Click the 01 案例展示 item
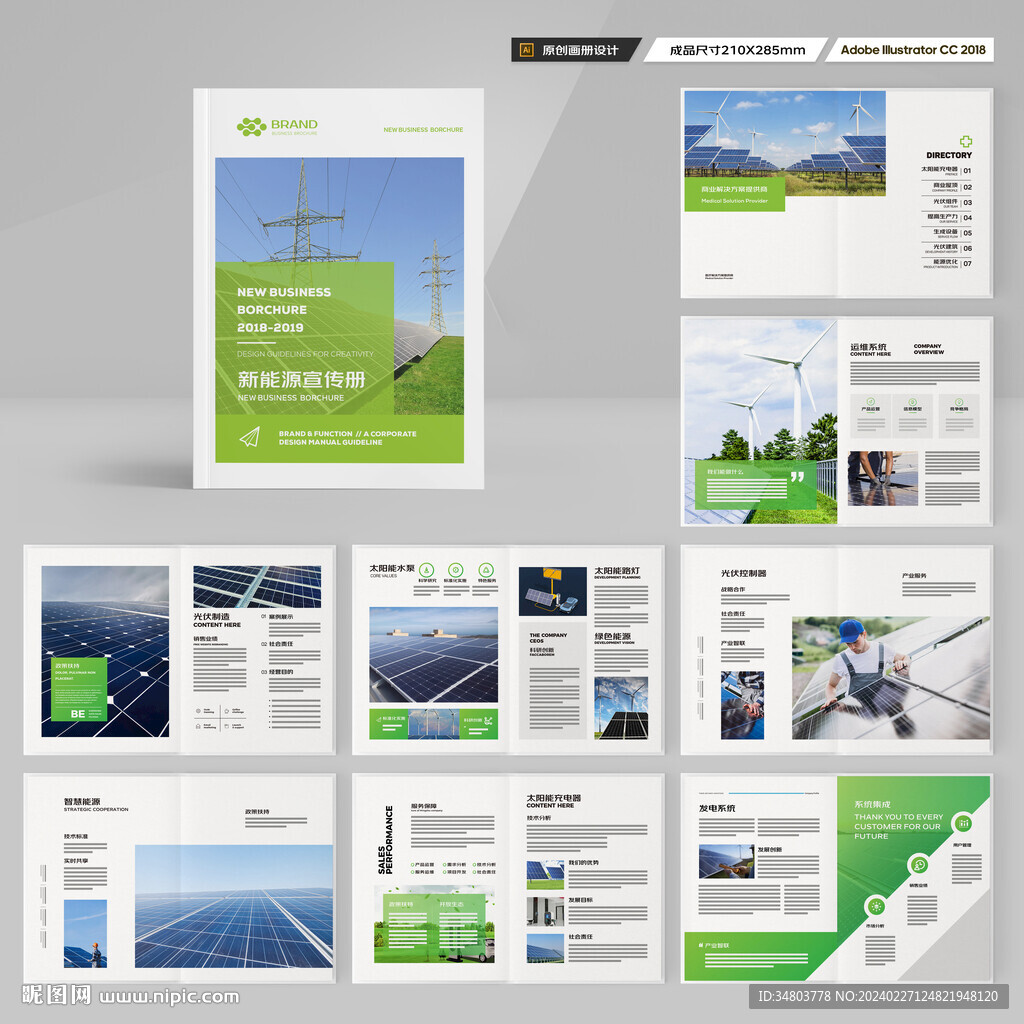The width and height of the screenshot is (1024, 1024). [x=278, y=616]
